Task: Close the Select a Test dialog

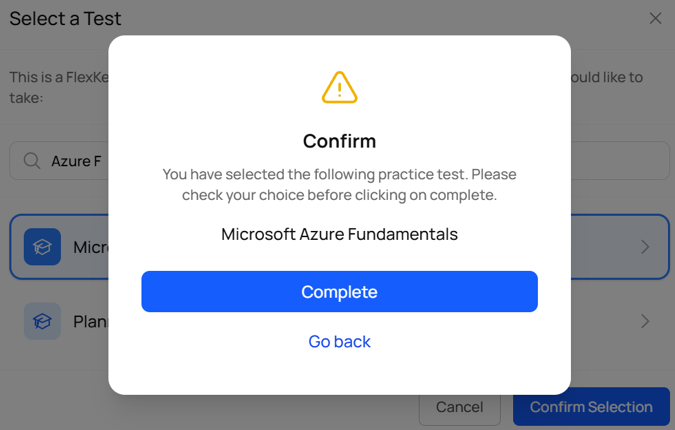Action: pos(655,18)
